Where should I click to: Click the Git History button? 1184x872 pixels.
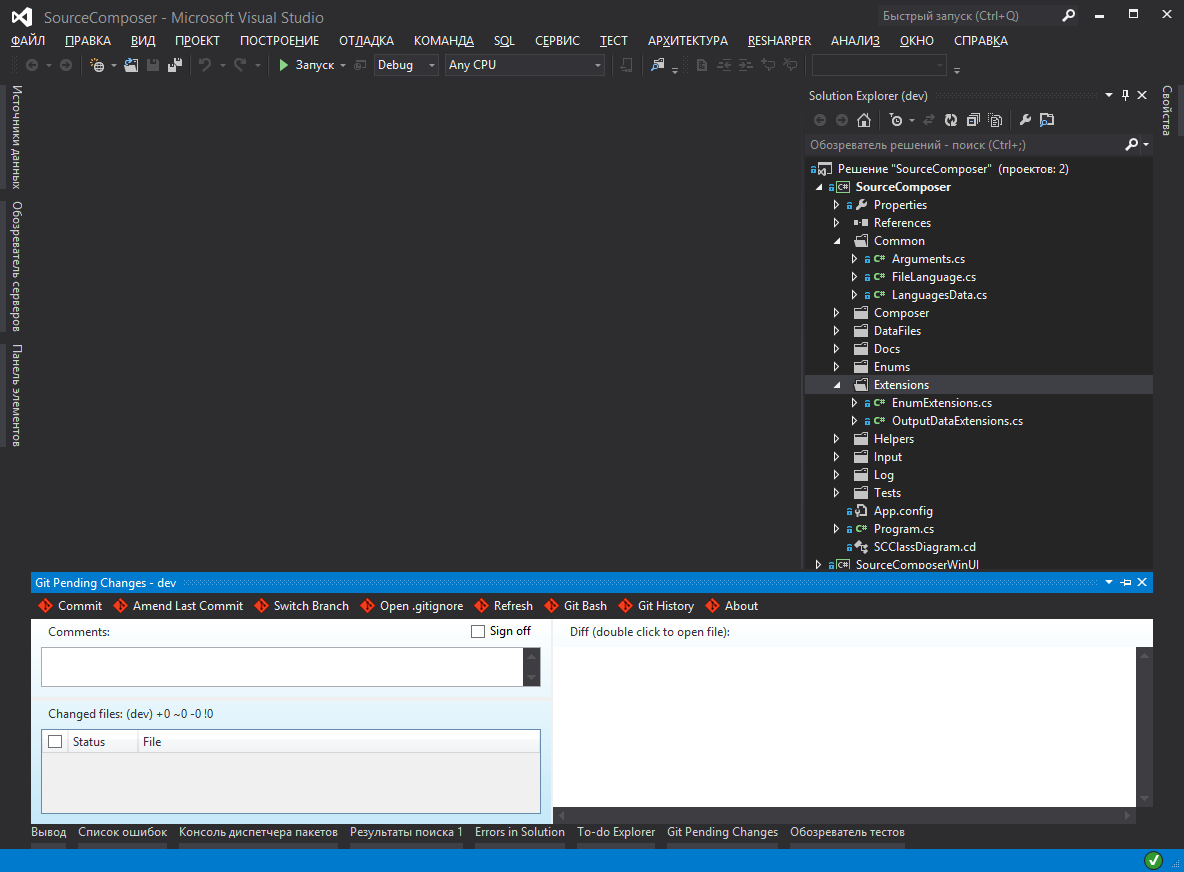[x=656, y=606]
